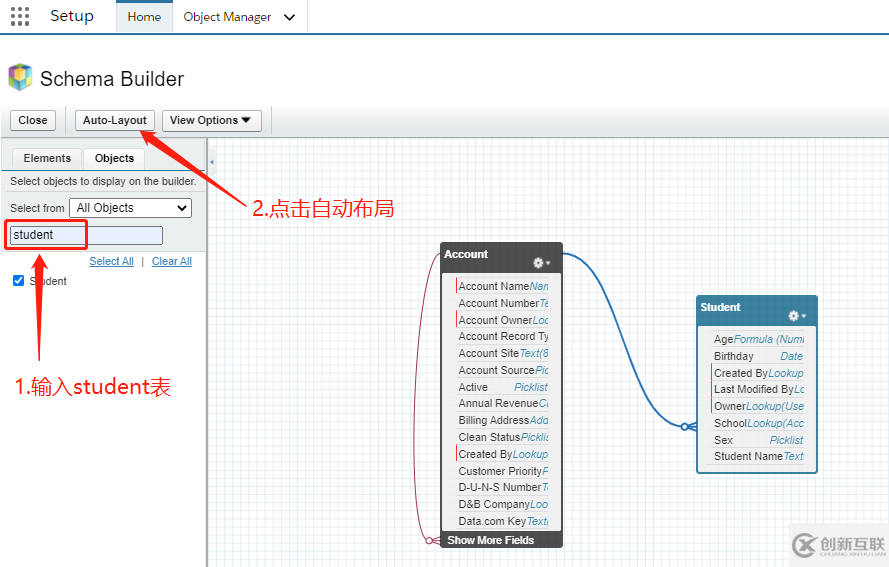Open the Object Manager tab
889x567 pixels.
227,17
